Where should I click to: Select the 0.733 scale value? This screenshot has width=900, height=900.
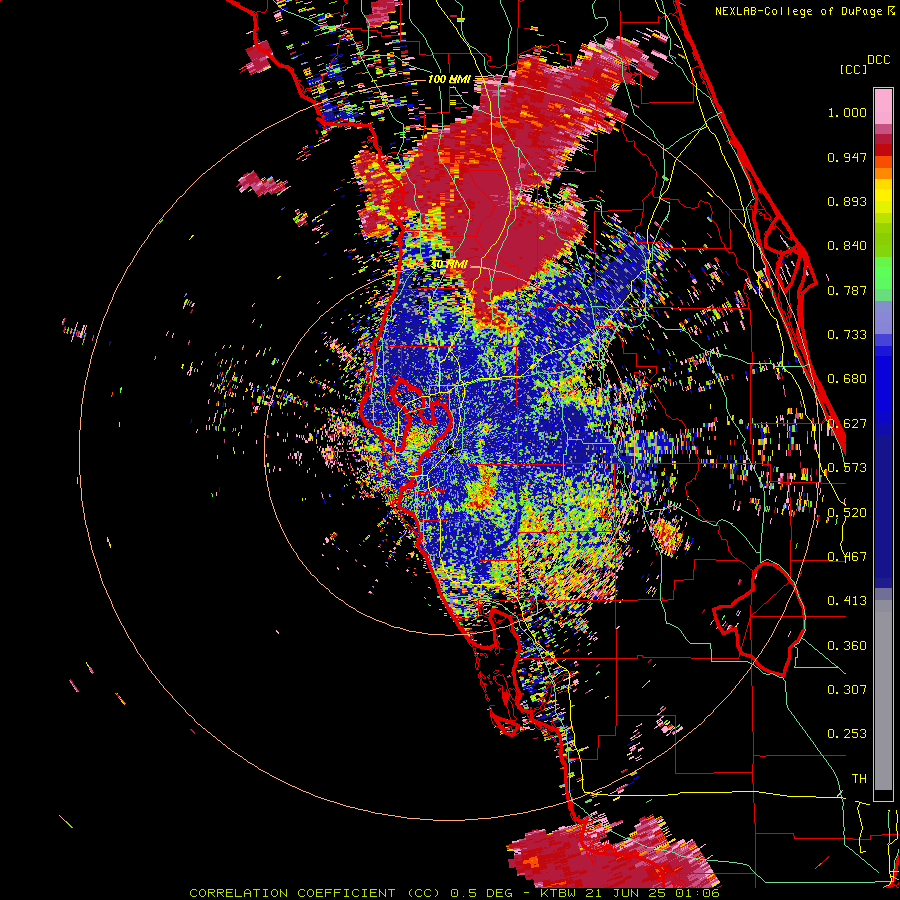pyautogui.click(x=847, y=335)
